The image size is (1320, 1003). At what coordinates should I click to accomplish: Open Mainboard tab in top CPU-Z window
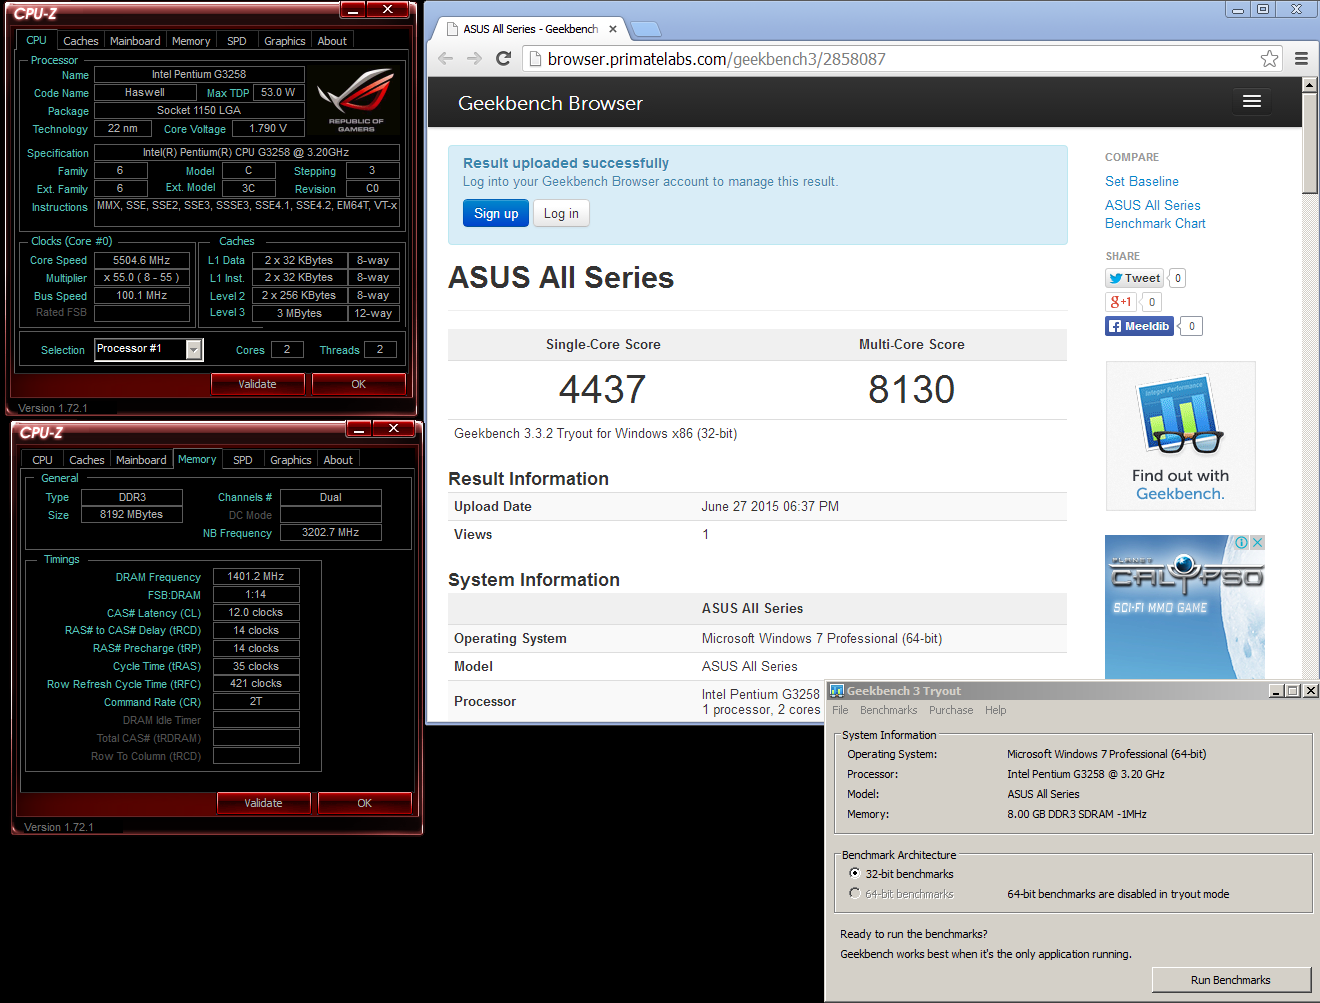(135, 41)
